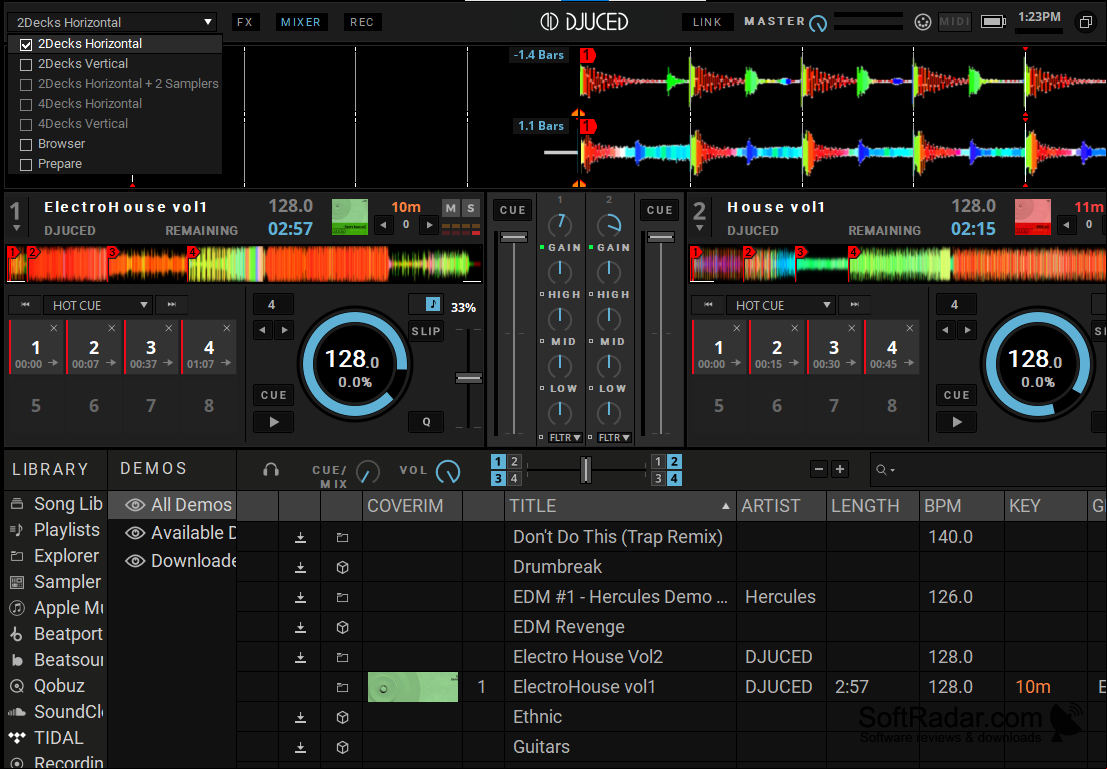Click the LINK button

tap(707, 22)
